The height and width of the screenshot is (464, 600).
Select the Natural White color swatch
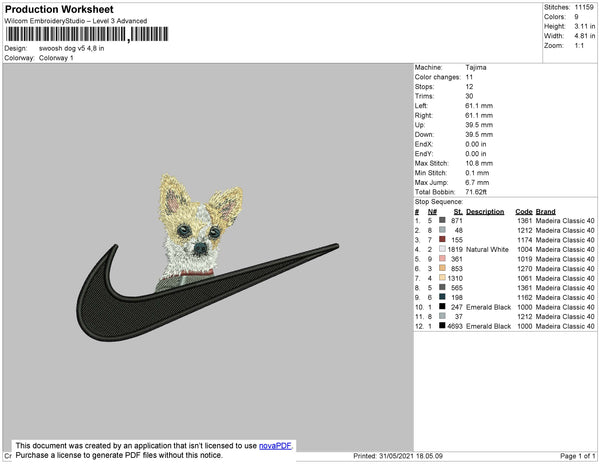(x=442, y=249)
